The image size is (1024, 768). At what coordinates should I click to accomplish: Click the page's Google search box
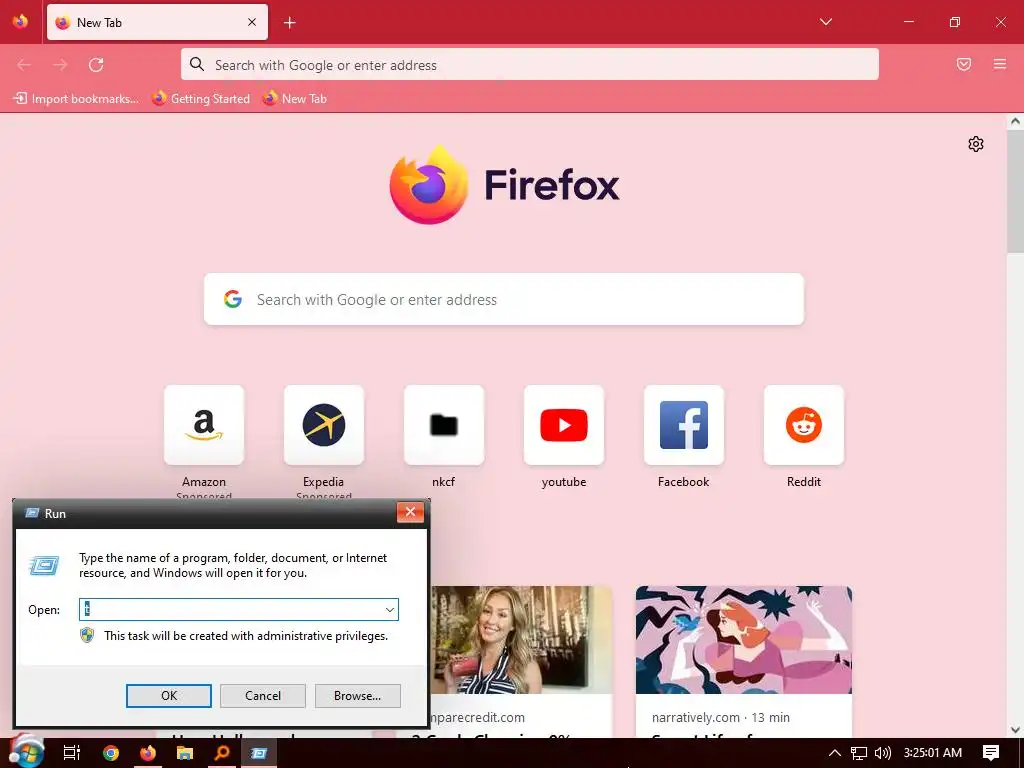coord(504,299)
